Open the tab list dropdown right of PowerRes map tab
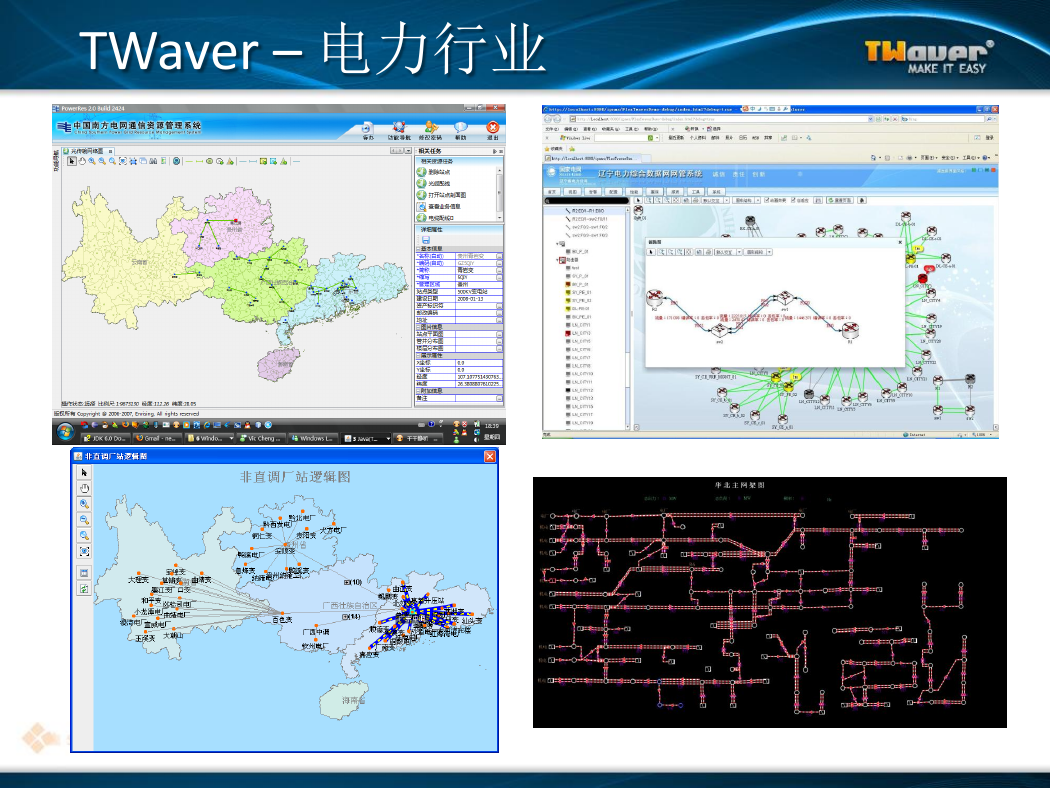 [x=408, y=151]
